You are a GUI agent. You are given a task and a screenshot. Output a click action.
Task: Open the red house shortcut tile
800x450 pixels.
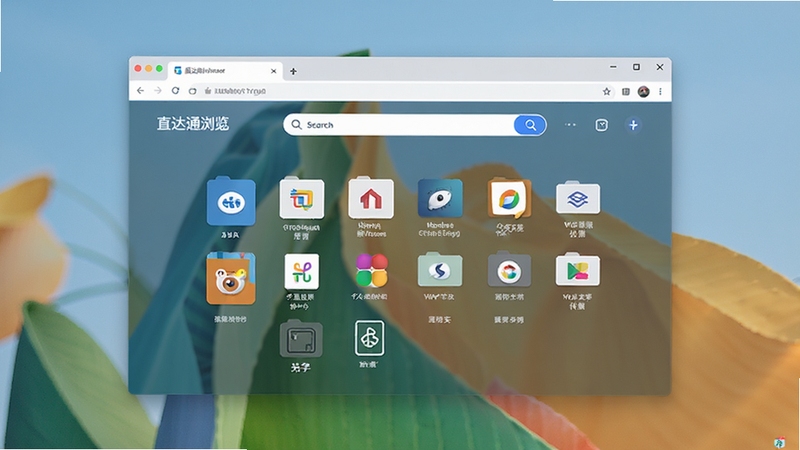point(371,198)
